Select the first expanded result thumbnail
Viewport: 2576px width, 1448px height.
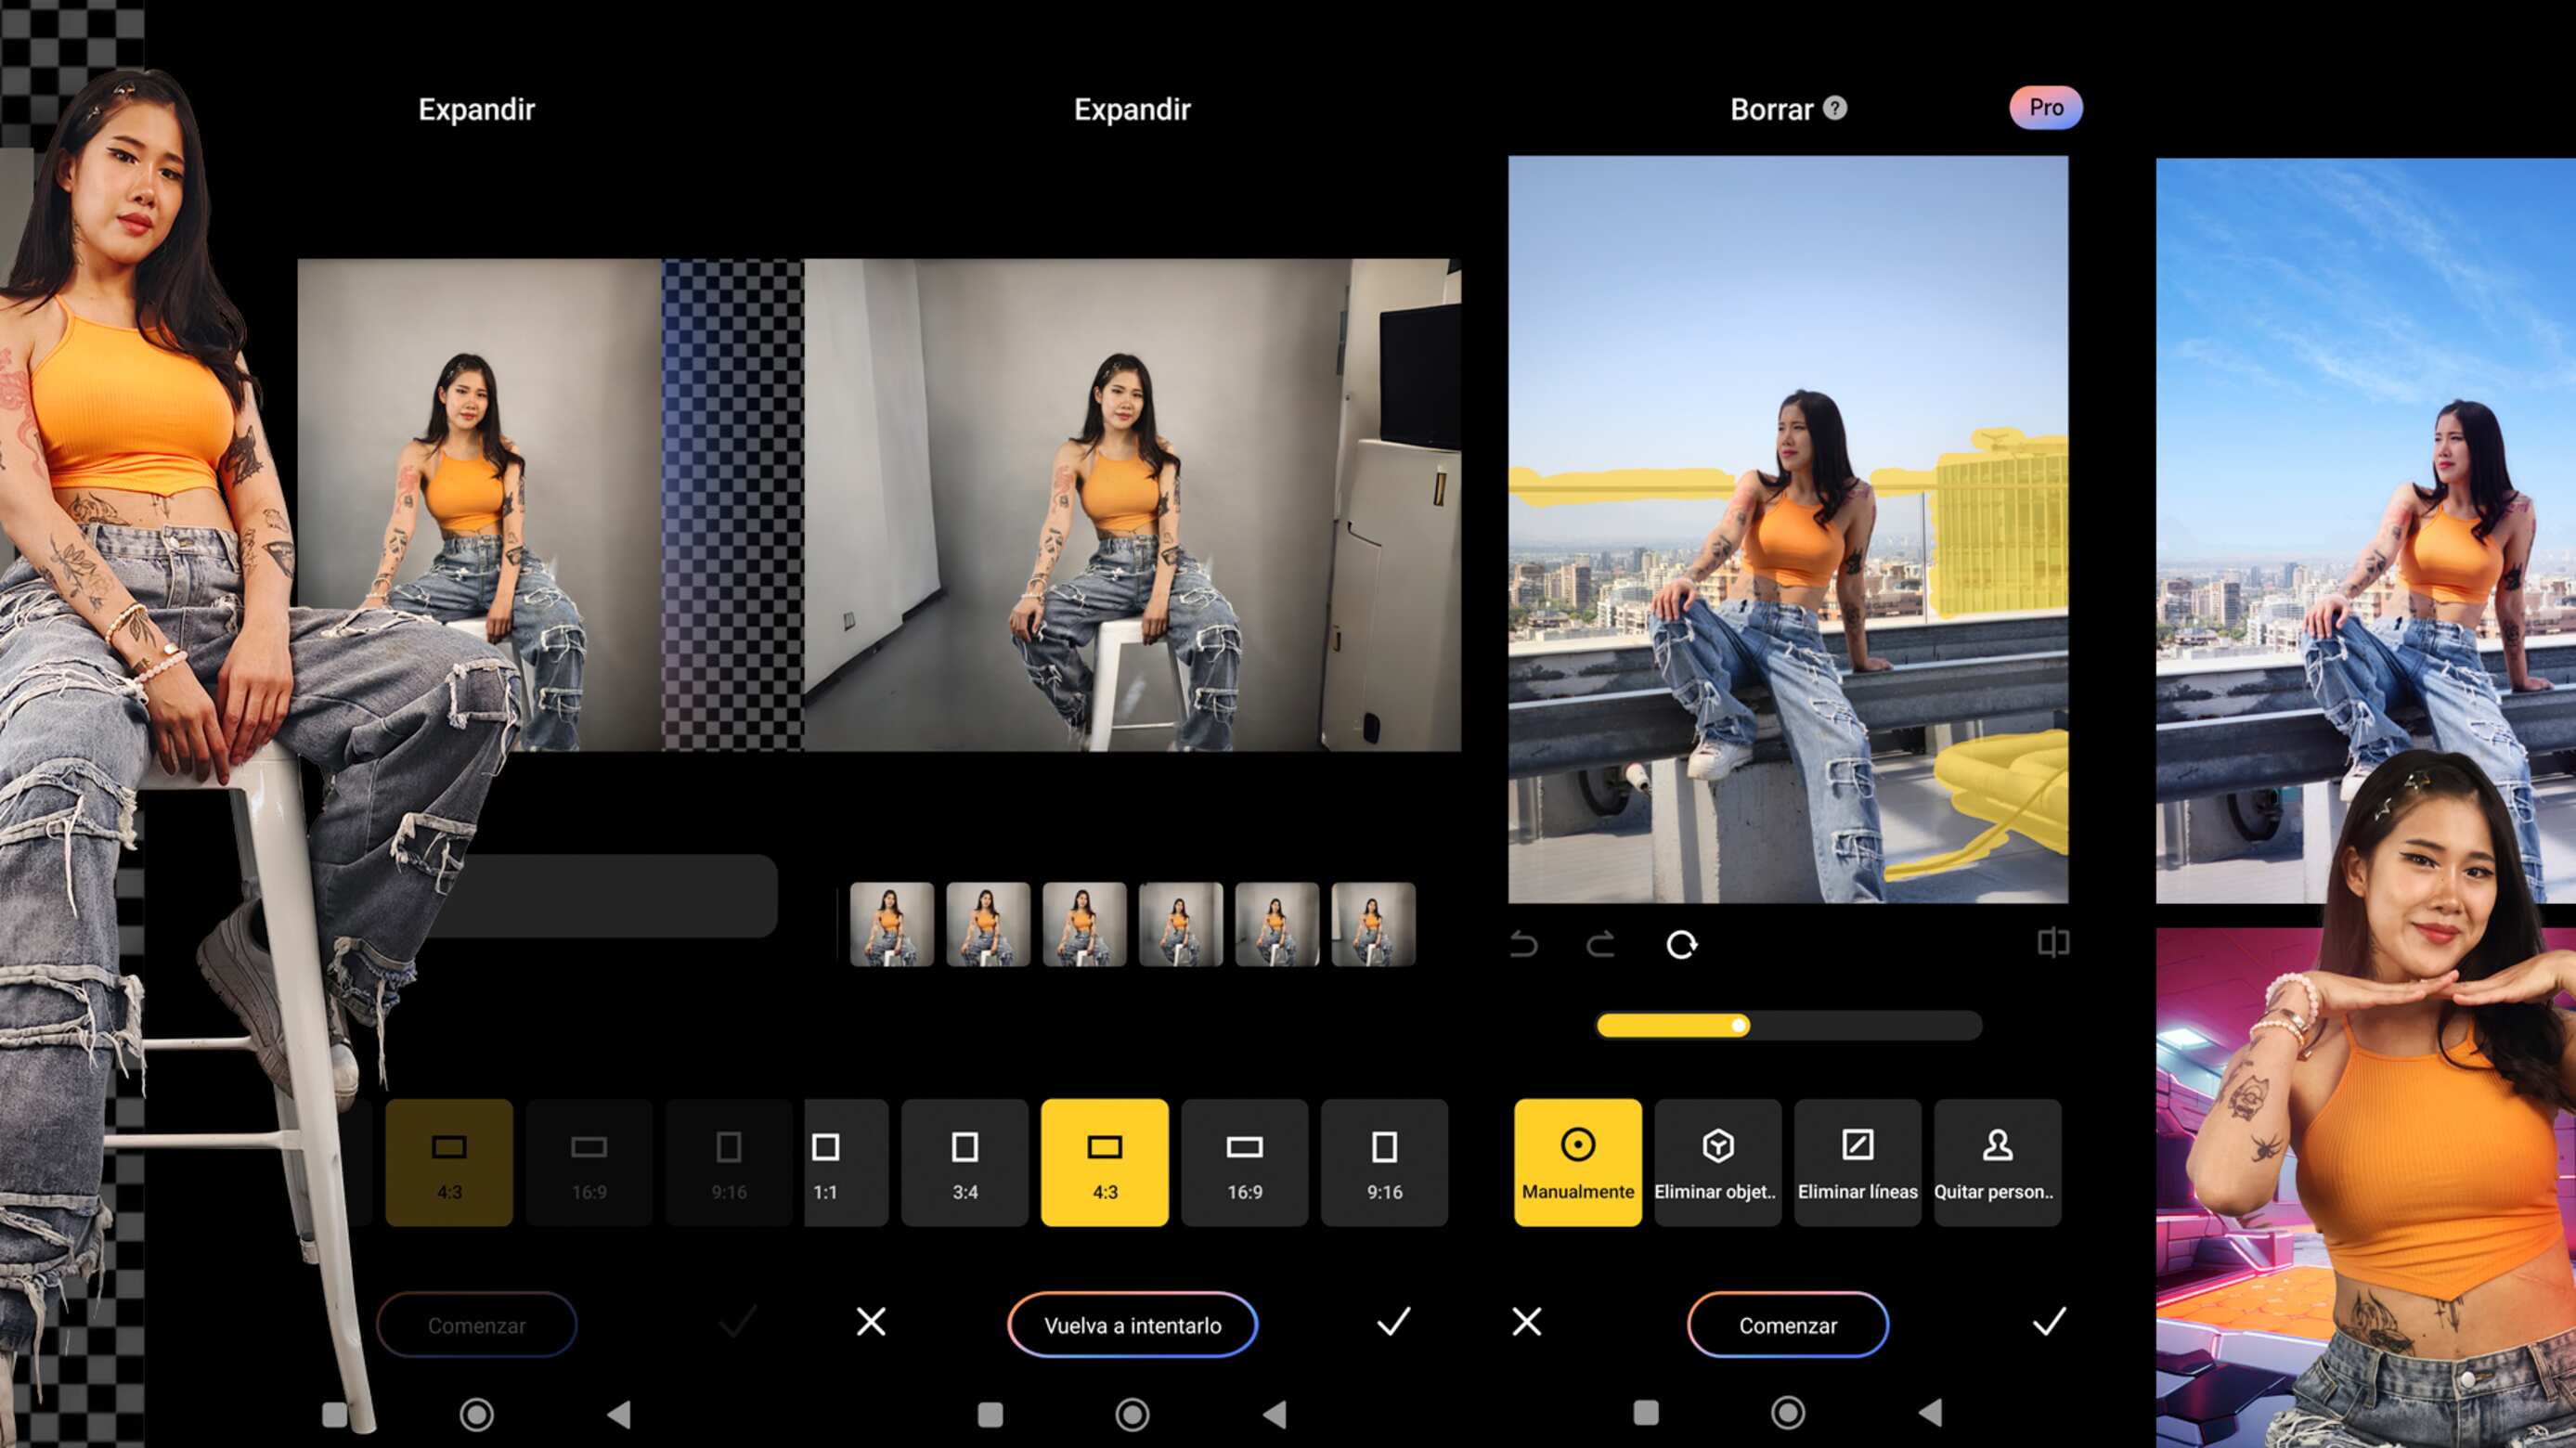[x=891, y=924]
